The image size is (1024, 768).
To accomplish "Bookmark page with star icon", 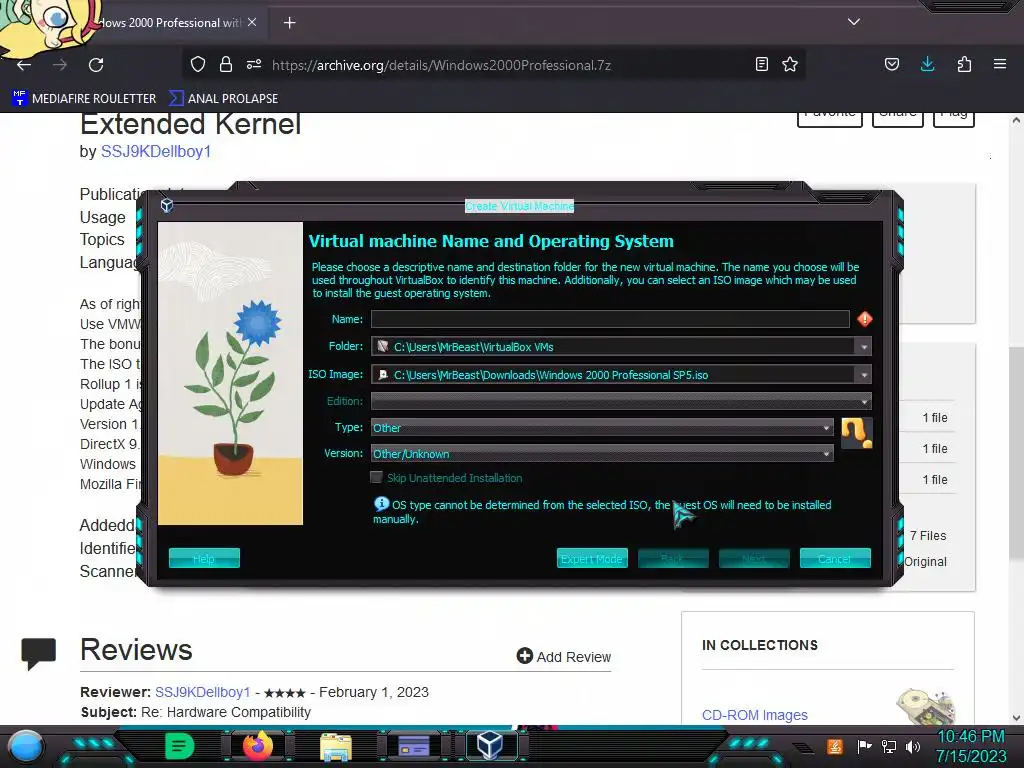I will click(790, 64).
